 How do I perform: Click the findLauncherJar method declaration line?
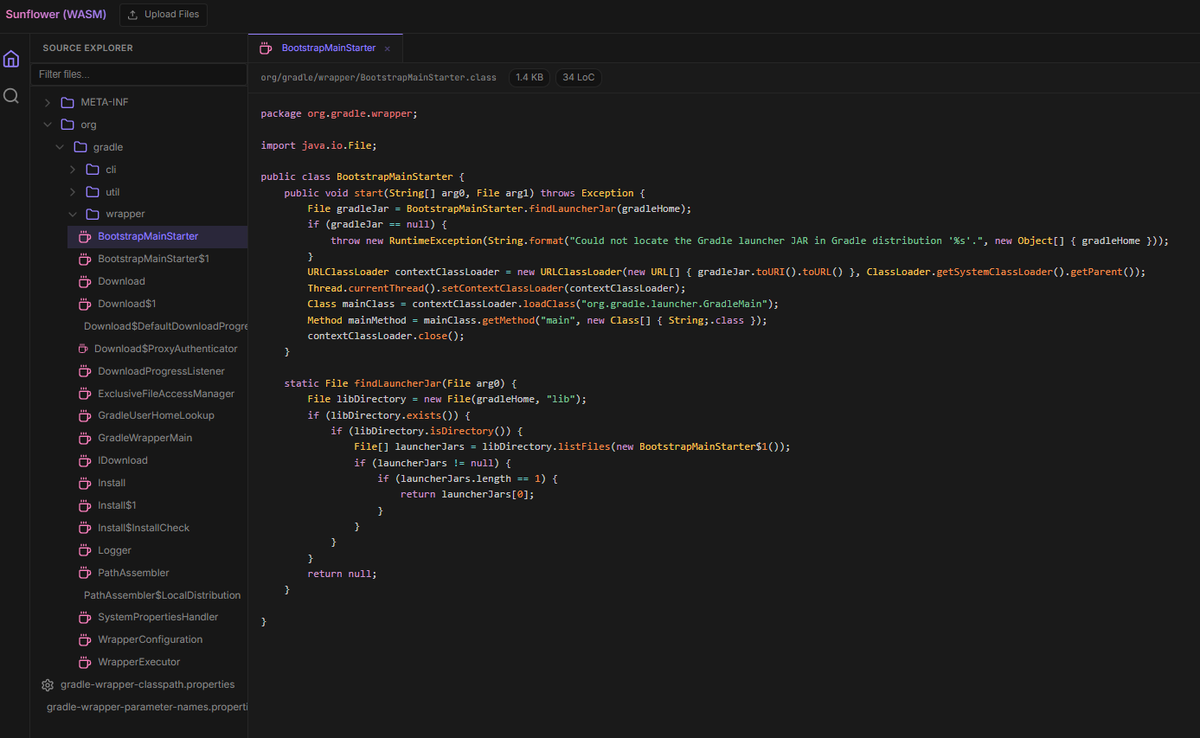click(x=400, y=383)
